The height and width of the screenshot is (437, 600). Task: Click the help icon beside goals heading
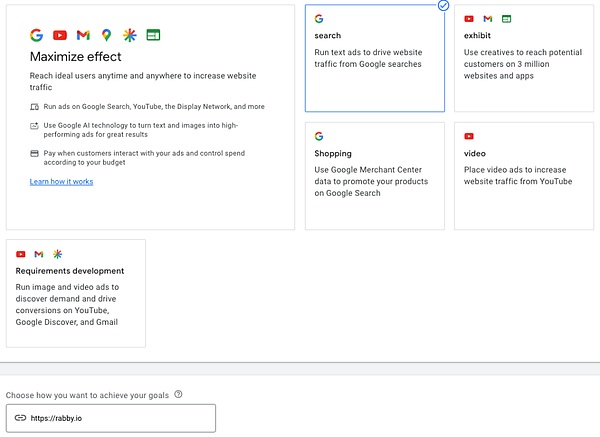point(178,394)
